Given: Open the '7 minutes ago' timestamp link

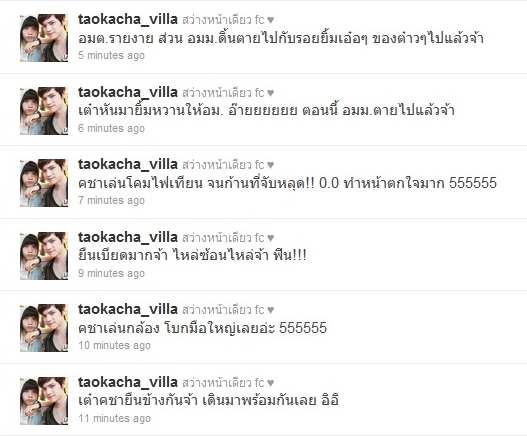Looking at the screenshot, I should (x=112, y=200).
